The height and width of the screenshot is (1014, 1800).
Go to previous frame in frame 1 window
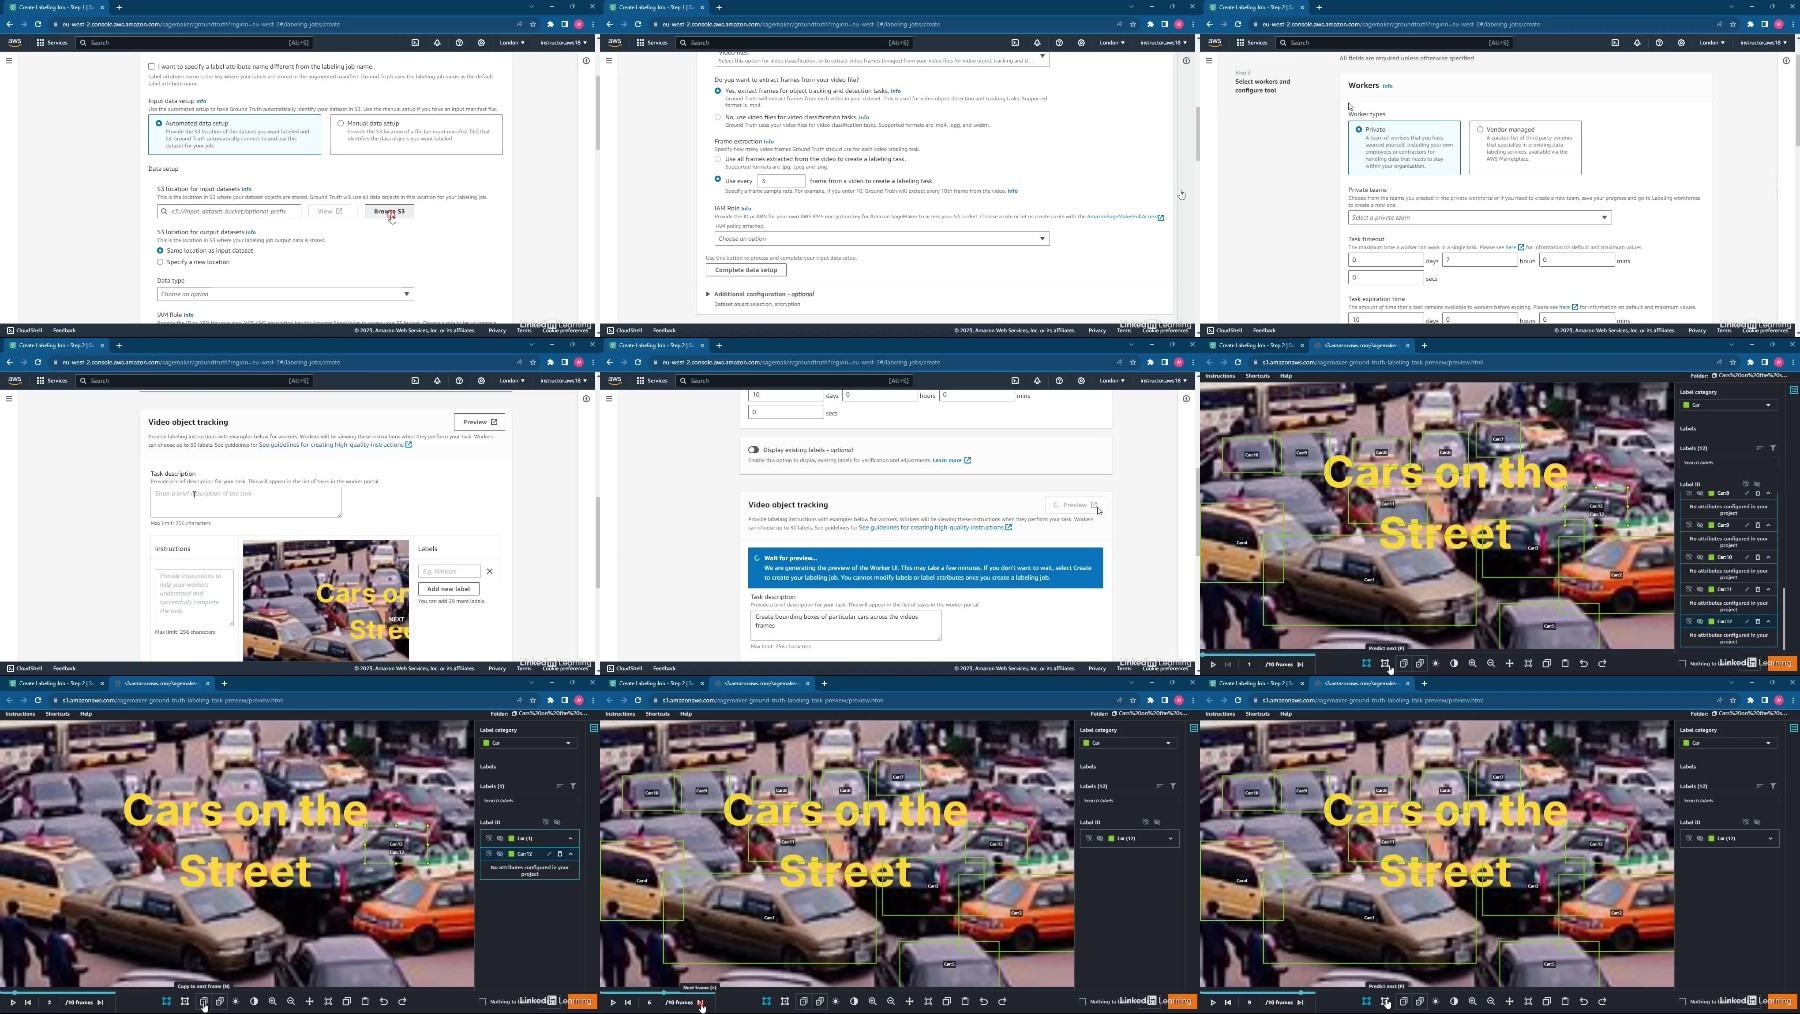(x=1228, y=664)
